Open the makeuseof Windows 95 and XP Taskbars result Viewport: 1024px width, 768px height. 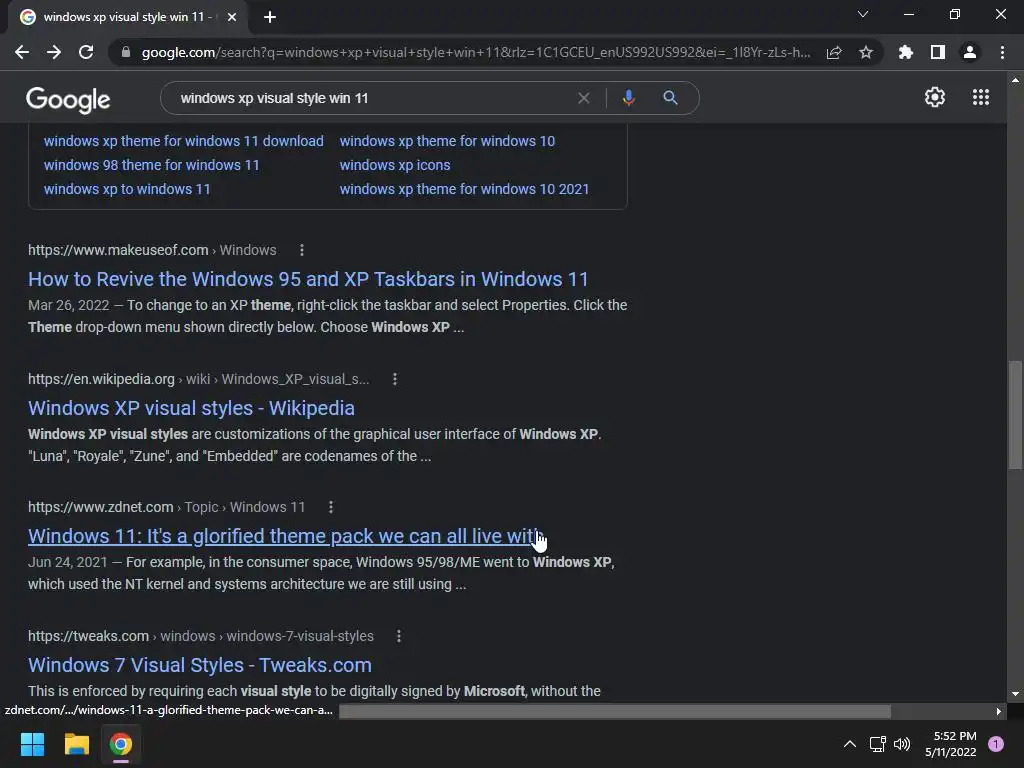[308, 279]
